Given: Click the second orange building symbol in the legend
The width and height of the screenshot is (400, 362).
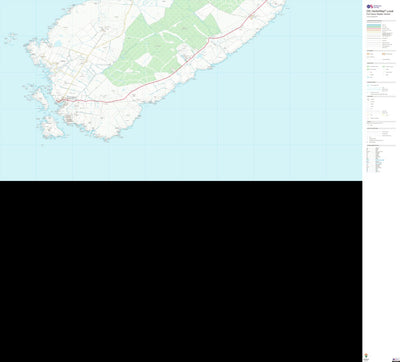Looking at the screenshot, I should pos(384,54).
